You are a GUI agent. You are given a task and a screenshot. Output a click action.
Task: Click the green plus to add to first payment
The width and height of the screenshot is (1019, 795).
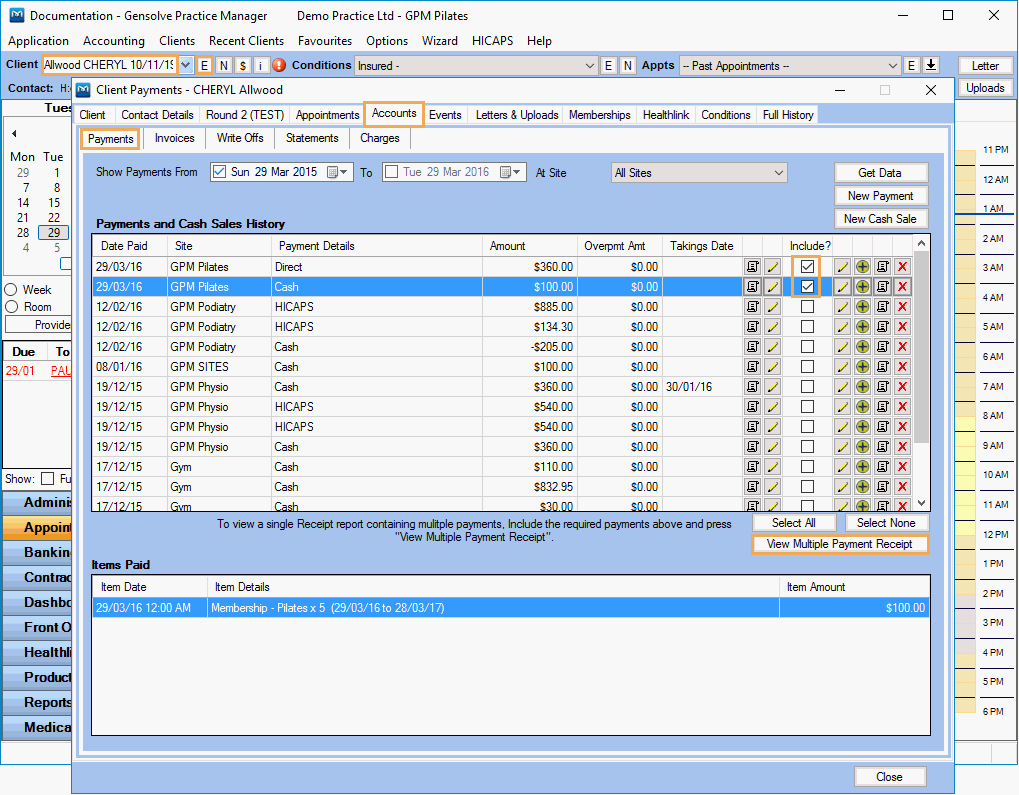pyautogui.click(x=862, y=267)
